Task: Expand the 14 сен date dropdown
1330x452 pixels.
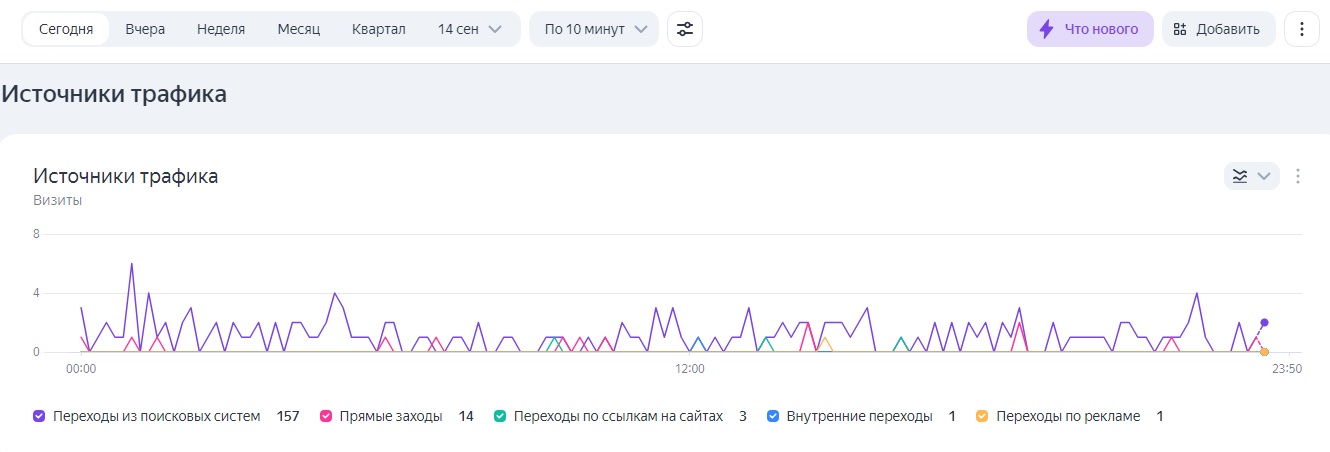Action: (470, 29)
